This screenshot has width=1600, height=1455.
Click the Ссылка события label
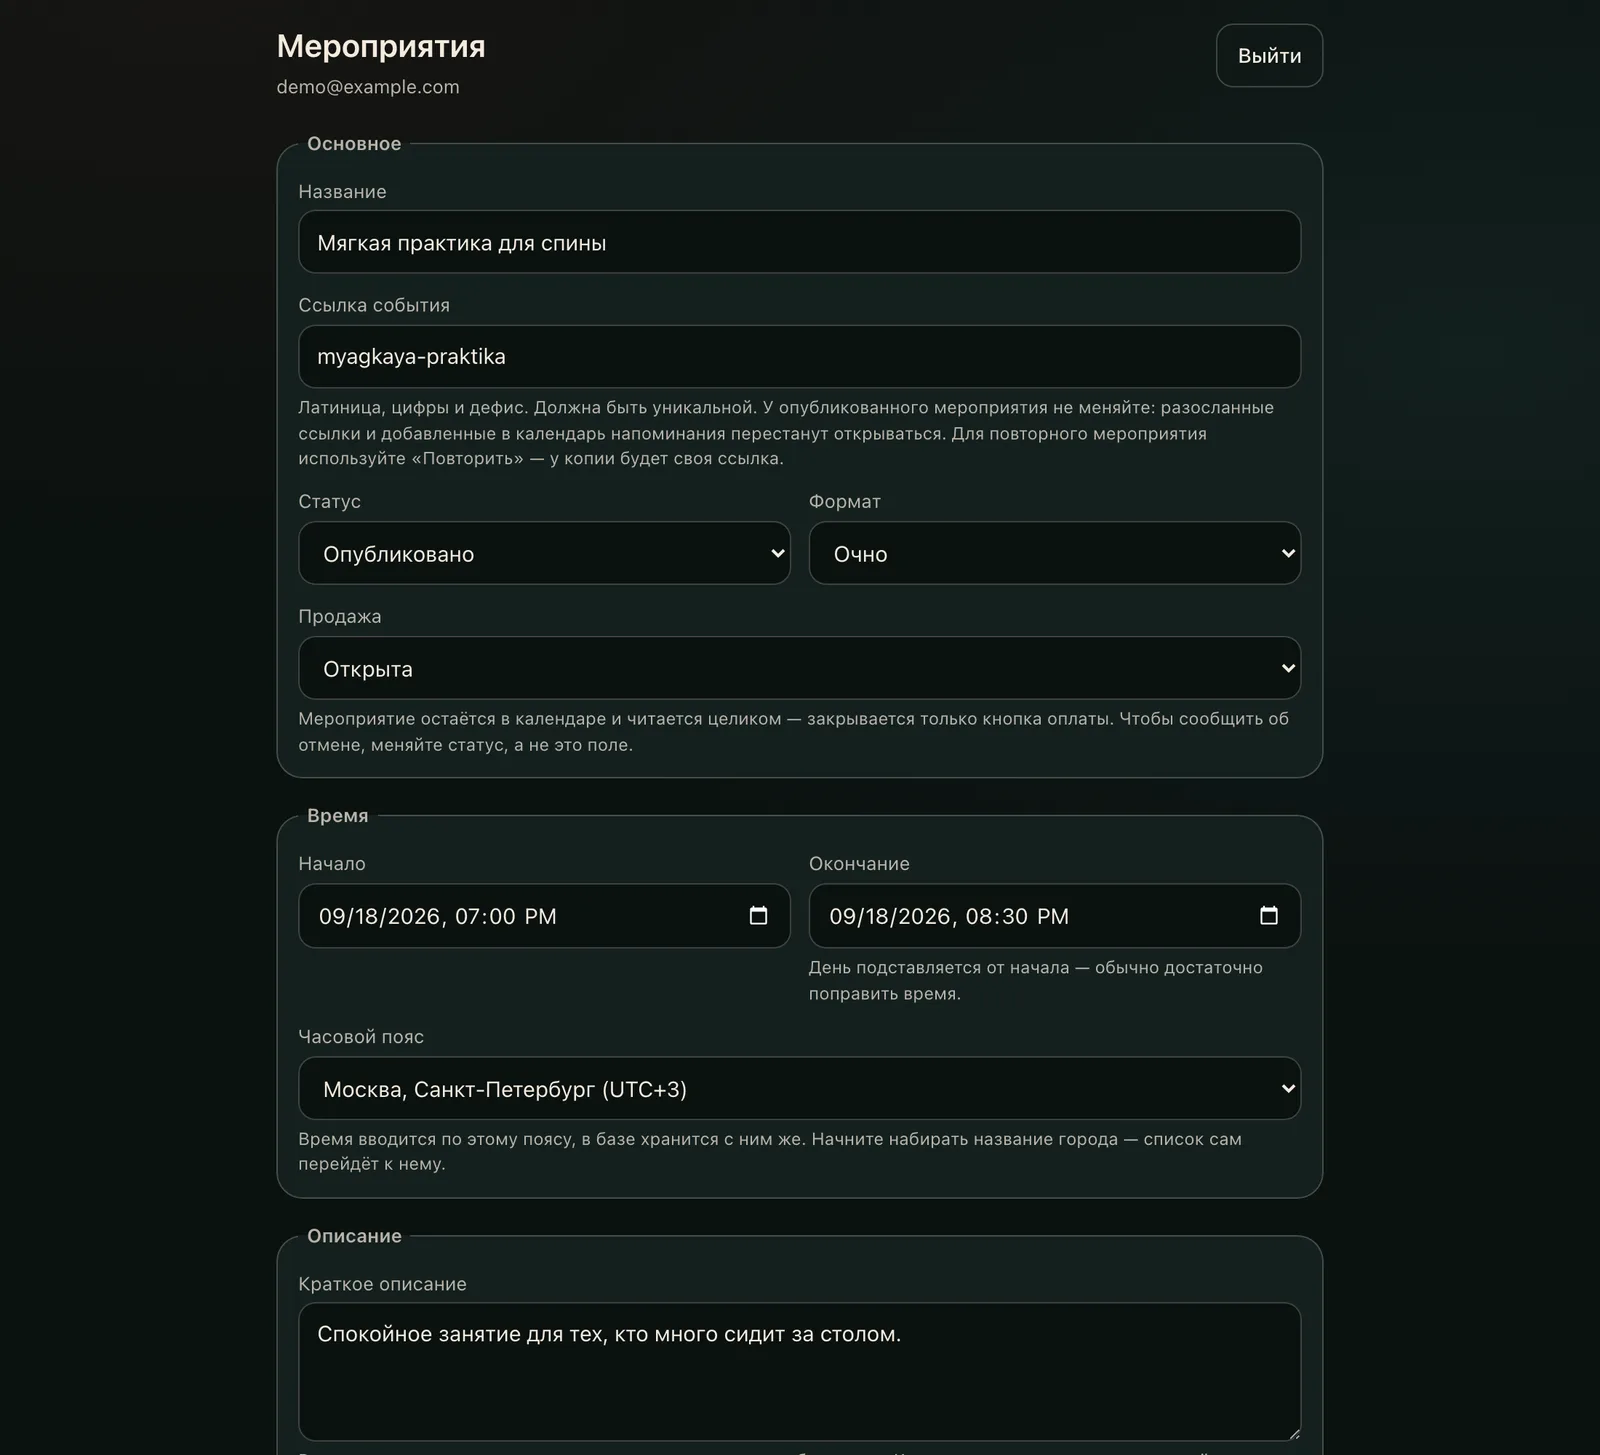click(374, 306)
